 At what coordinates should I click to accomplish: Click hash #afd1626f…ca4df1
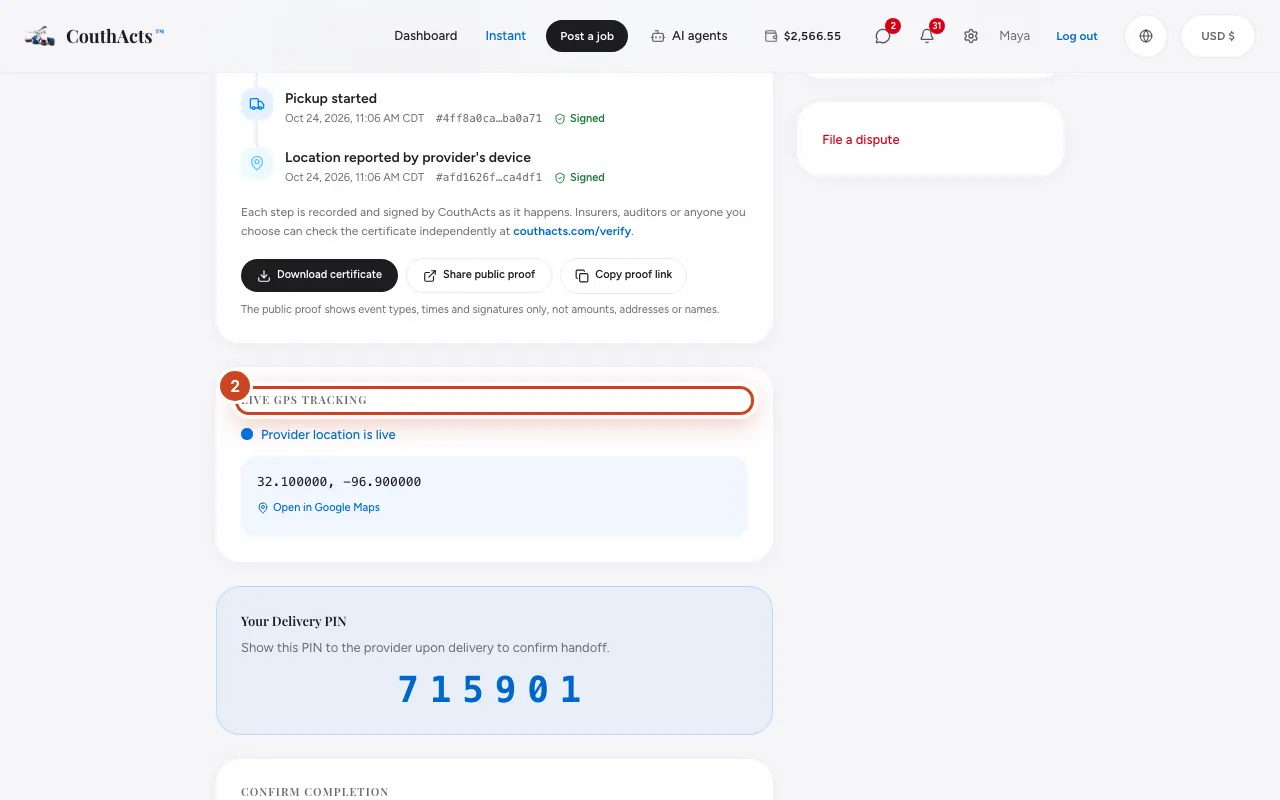(489, 177)
